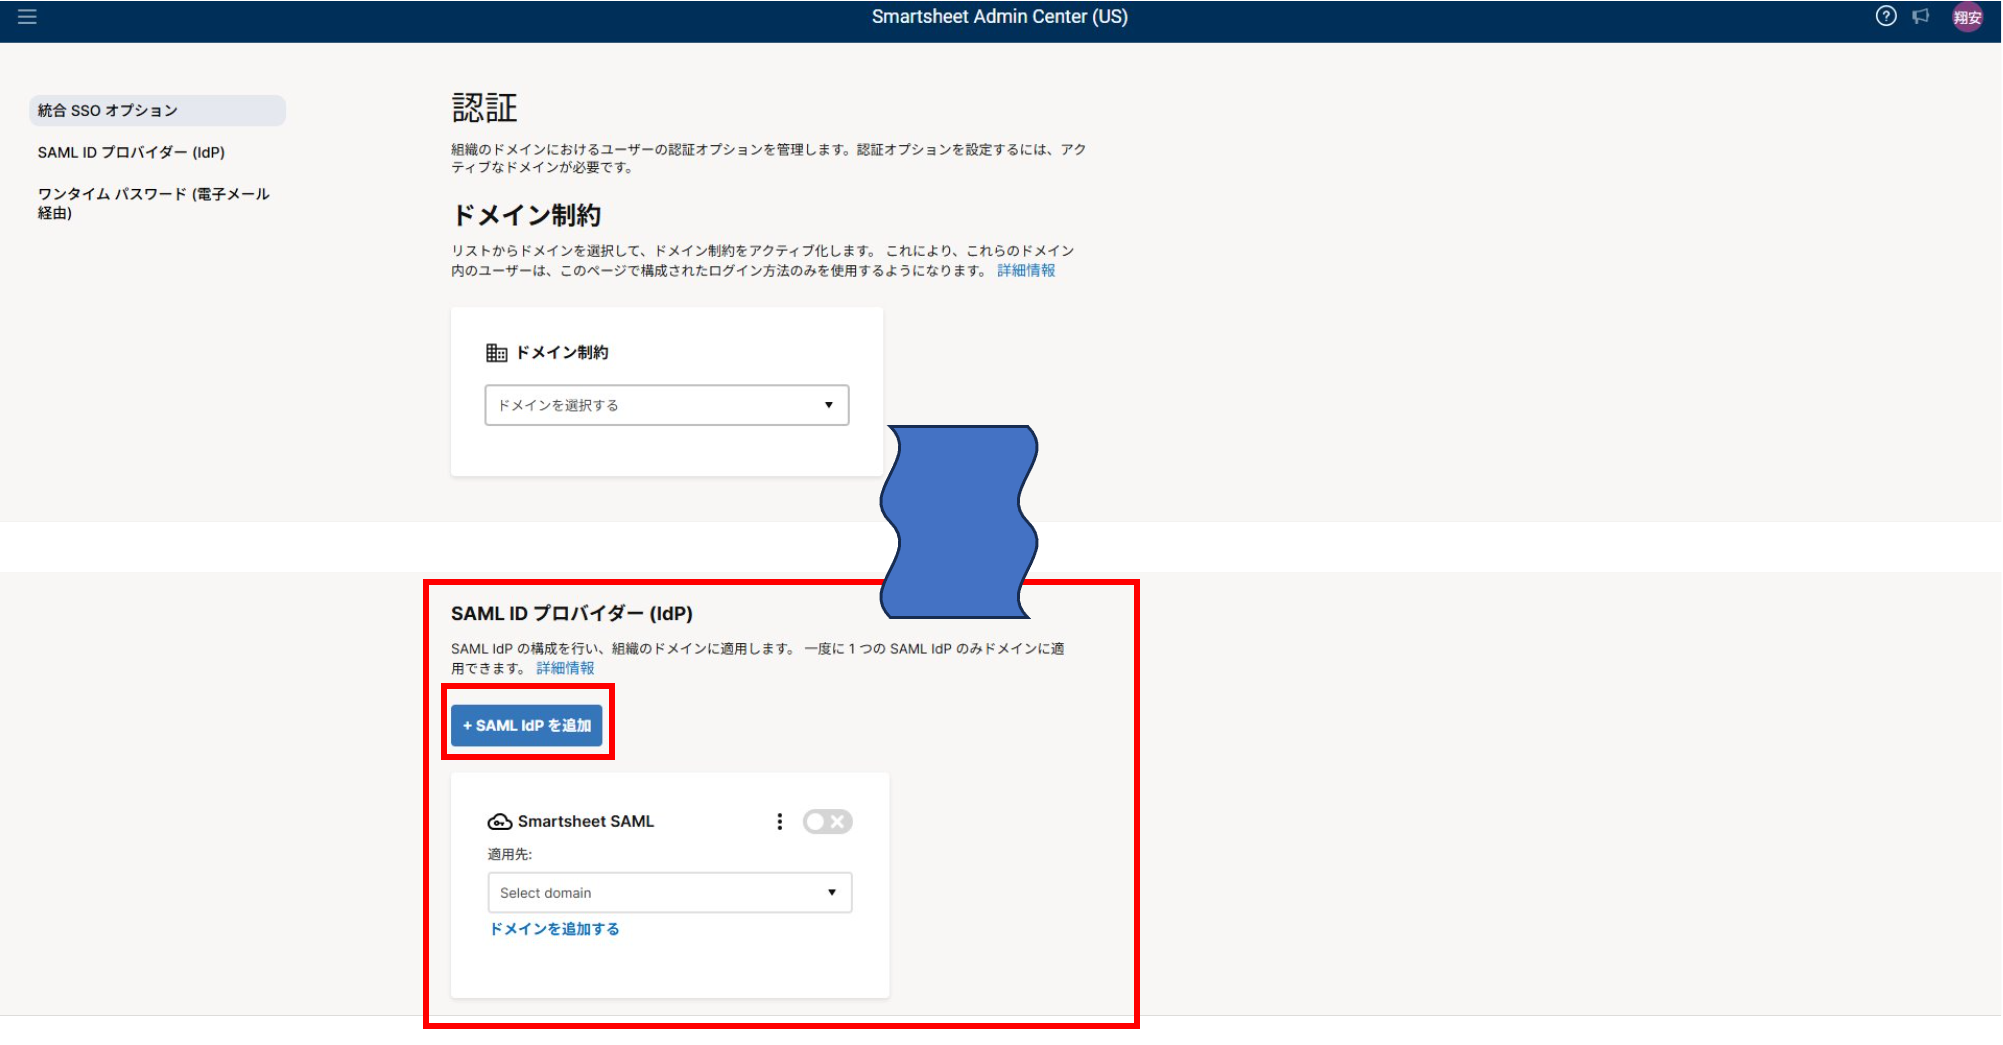Click the ドメインを追加する link

pyautogui.click(x=554, y=929)
